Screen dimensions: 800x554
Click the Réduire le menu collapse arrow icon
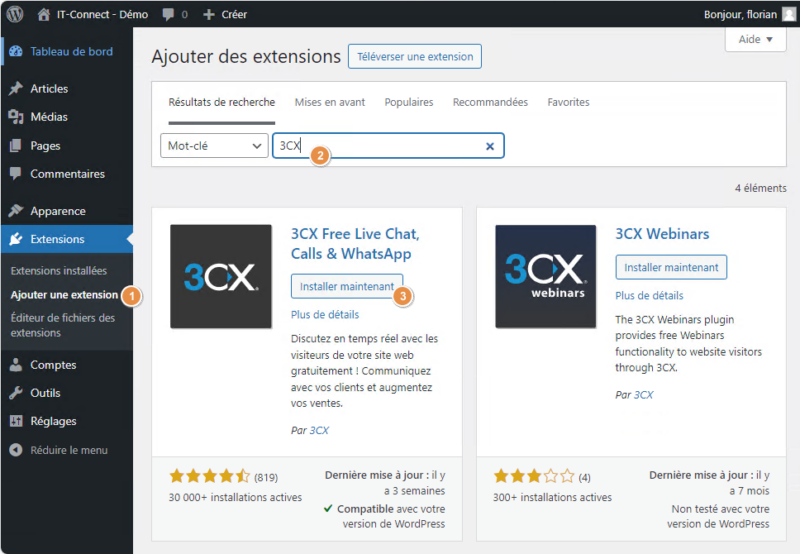coord(16,450)
